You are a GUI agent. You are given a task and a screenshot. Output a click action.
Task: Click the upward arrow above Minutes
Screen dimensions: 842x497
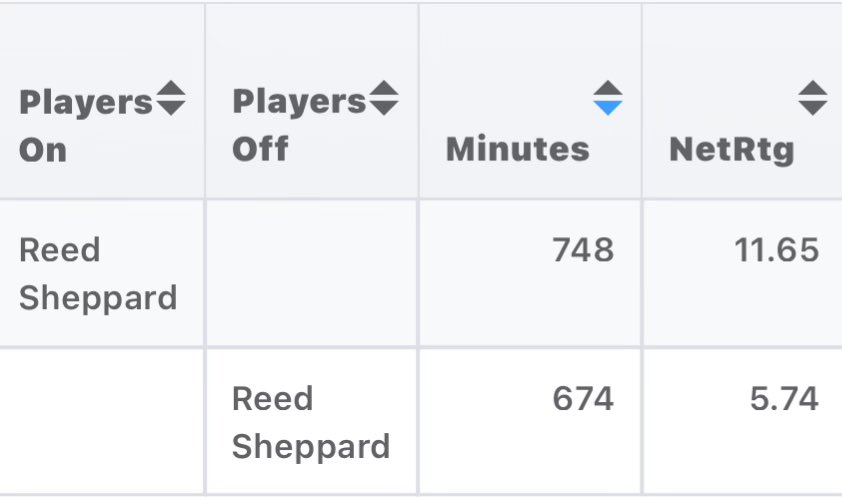(608, 89)
